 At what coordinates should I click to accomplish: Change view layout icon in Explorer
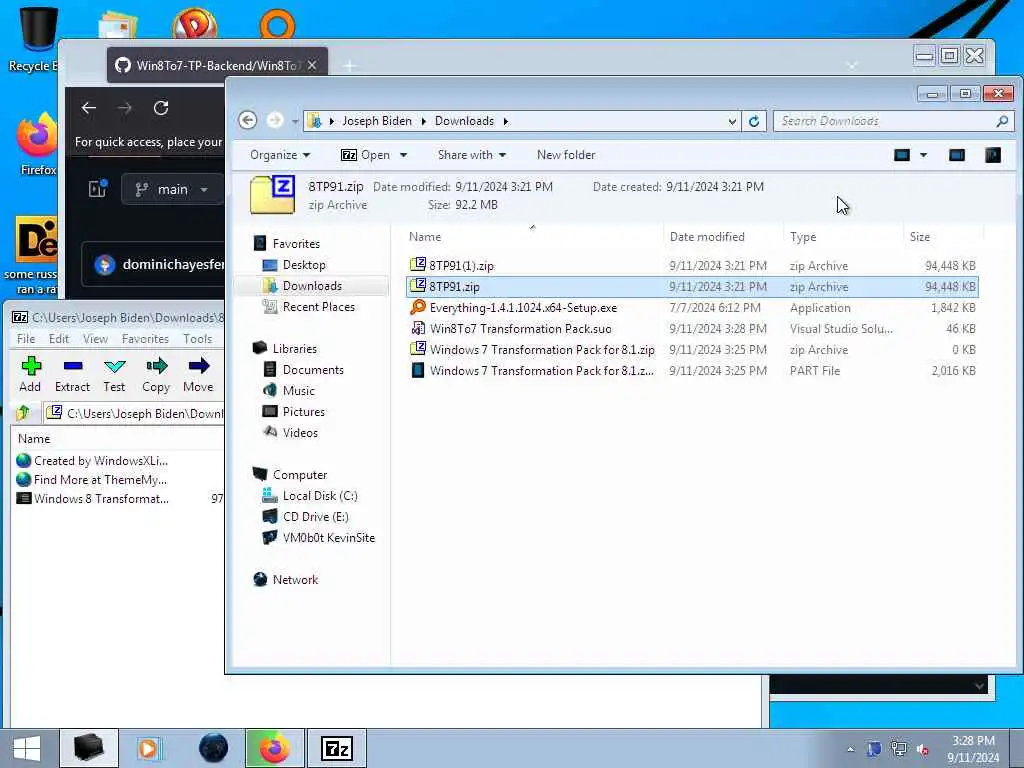click(x=902, y=155)
